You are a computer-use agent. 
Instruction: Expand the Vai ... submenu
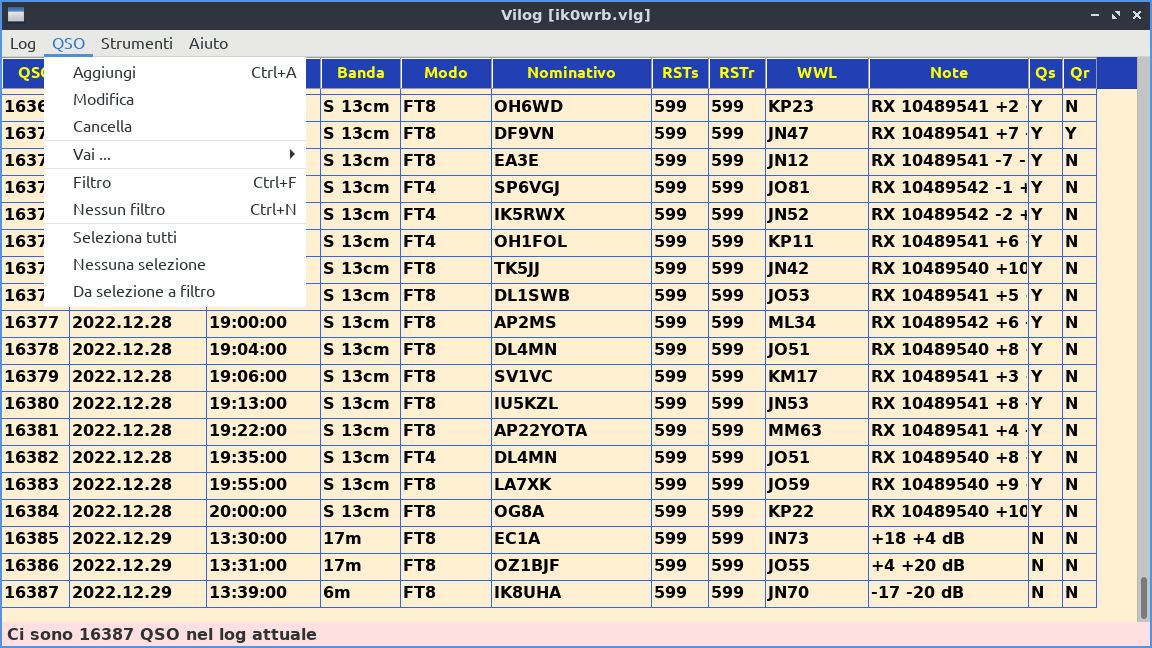coord(175,154)
